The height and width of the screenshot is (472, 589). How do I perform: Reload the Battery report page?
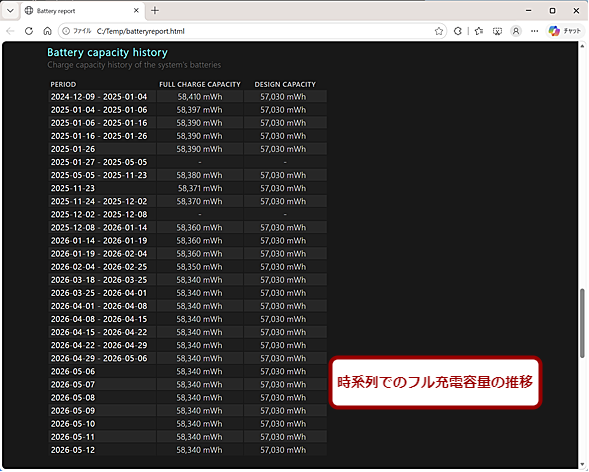tap(29, 31)
